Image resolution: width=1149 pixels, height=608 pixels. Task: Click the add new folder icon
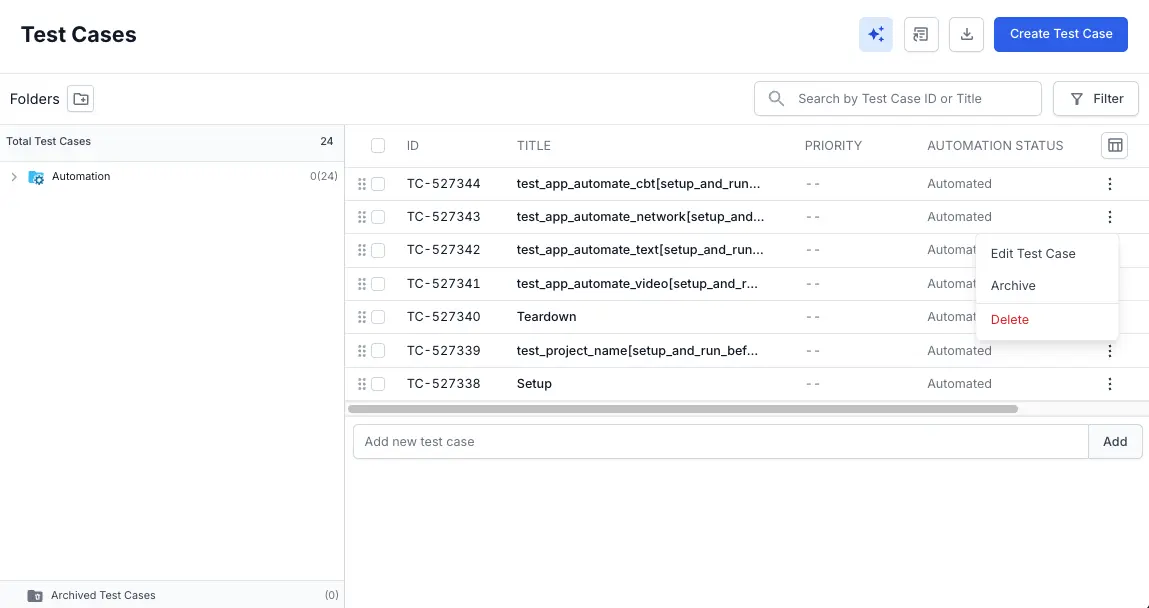pos(81,99)
